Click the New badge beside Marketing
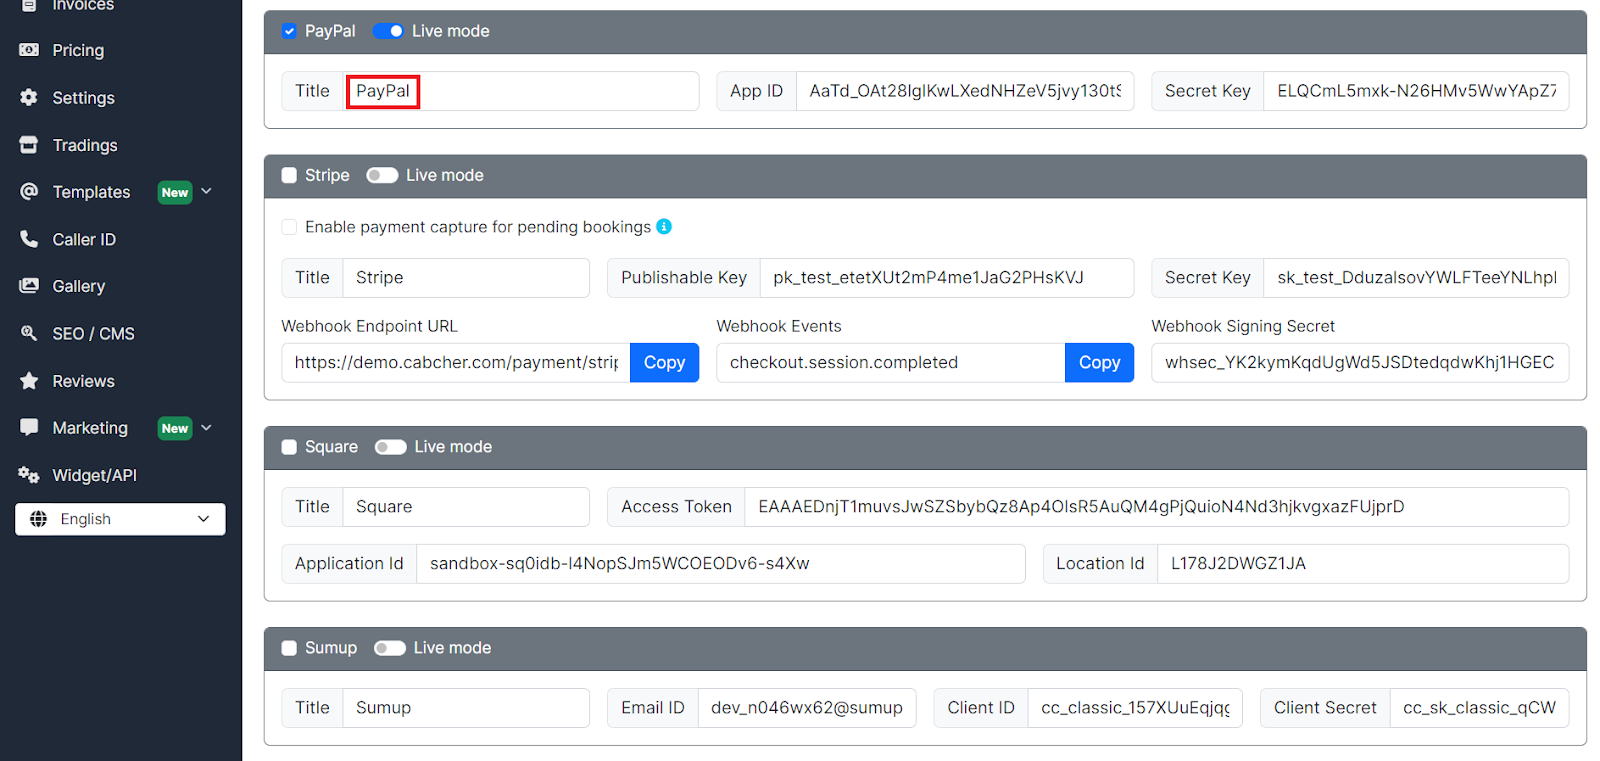Image resolution: width=1600 pixels, height=761 pixels. [175, 428]
